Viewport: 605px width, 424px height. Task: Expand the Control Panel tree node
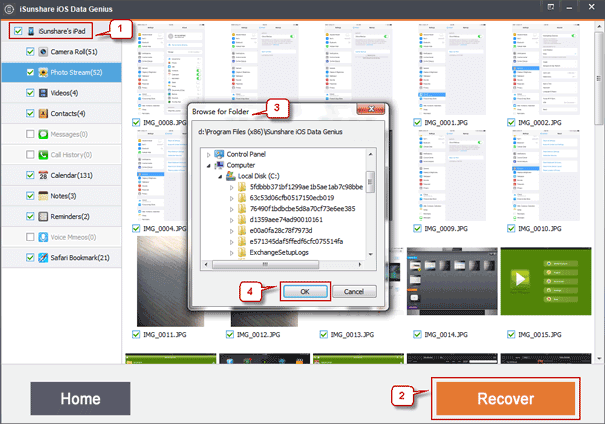click(209, 155)
